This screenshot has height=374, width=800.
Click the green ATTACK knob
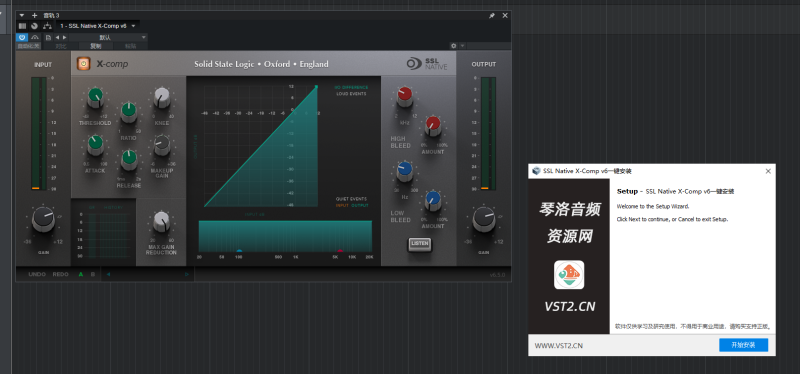pyautogui.click(x=95, y=145)
